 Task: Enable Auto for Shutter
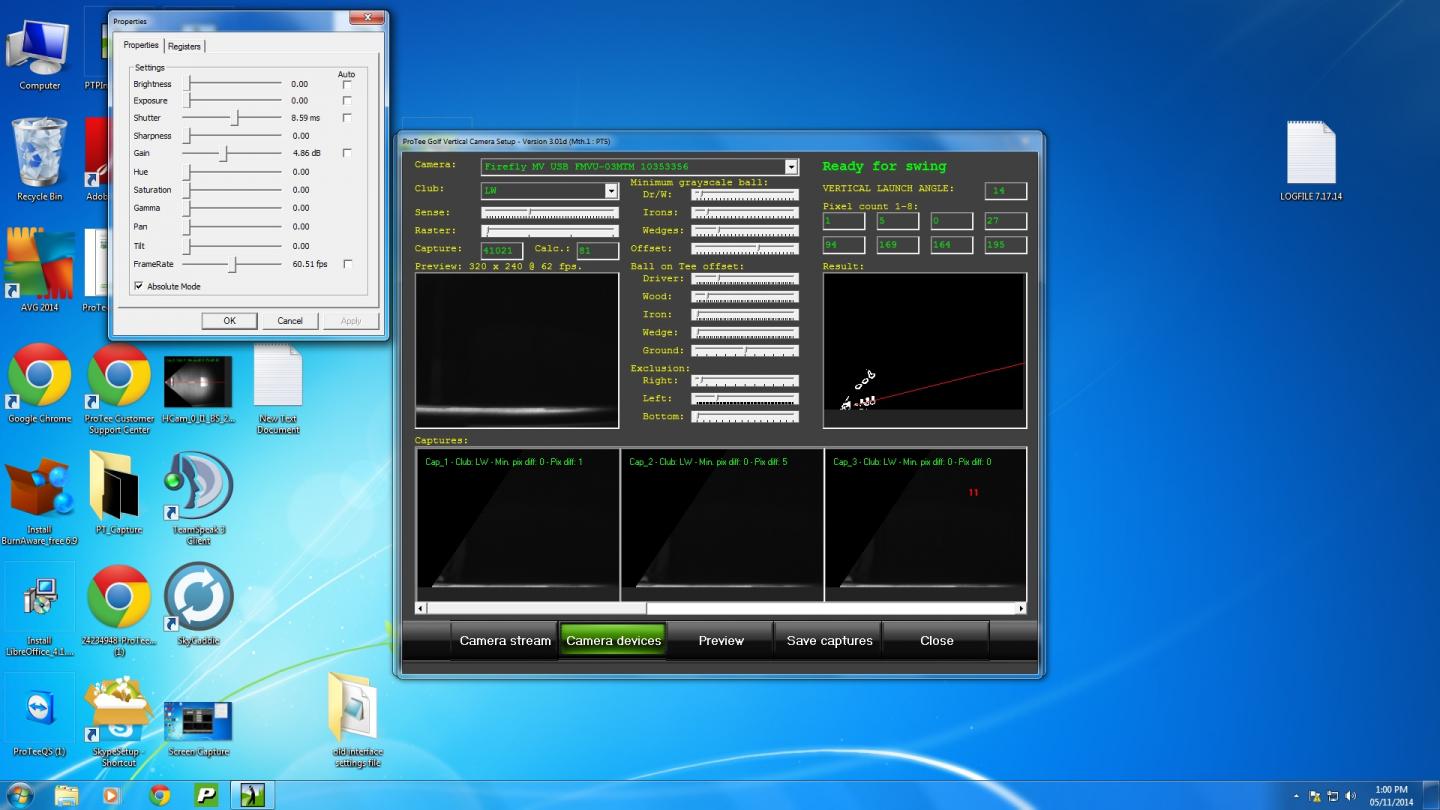coord(347,118)
